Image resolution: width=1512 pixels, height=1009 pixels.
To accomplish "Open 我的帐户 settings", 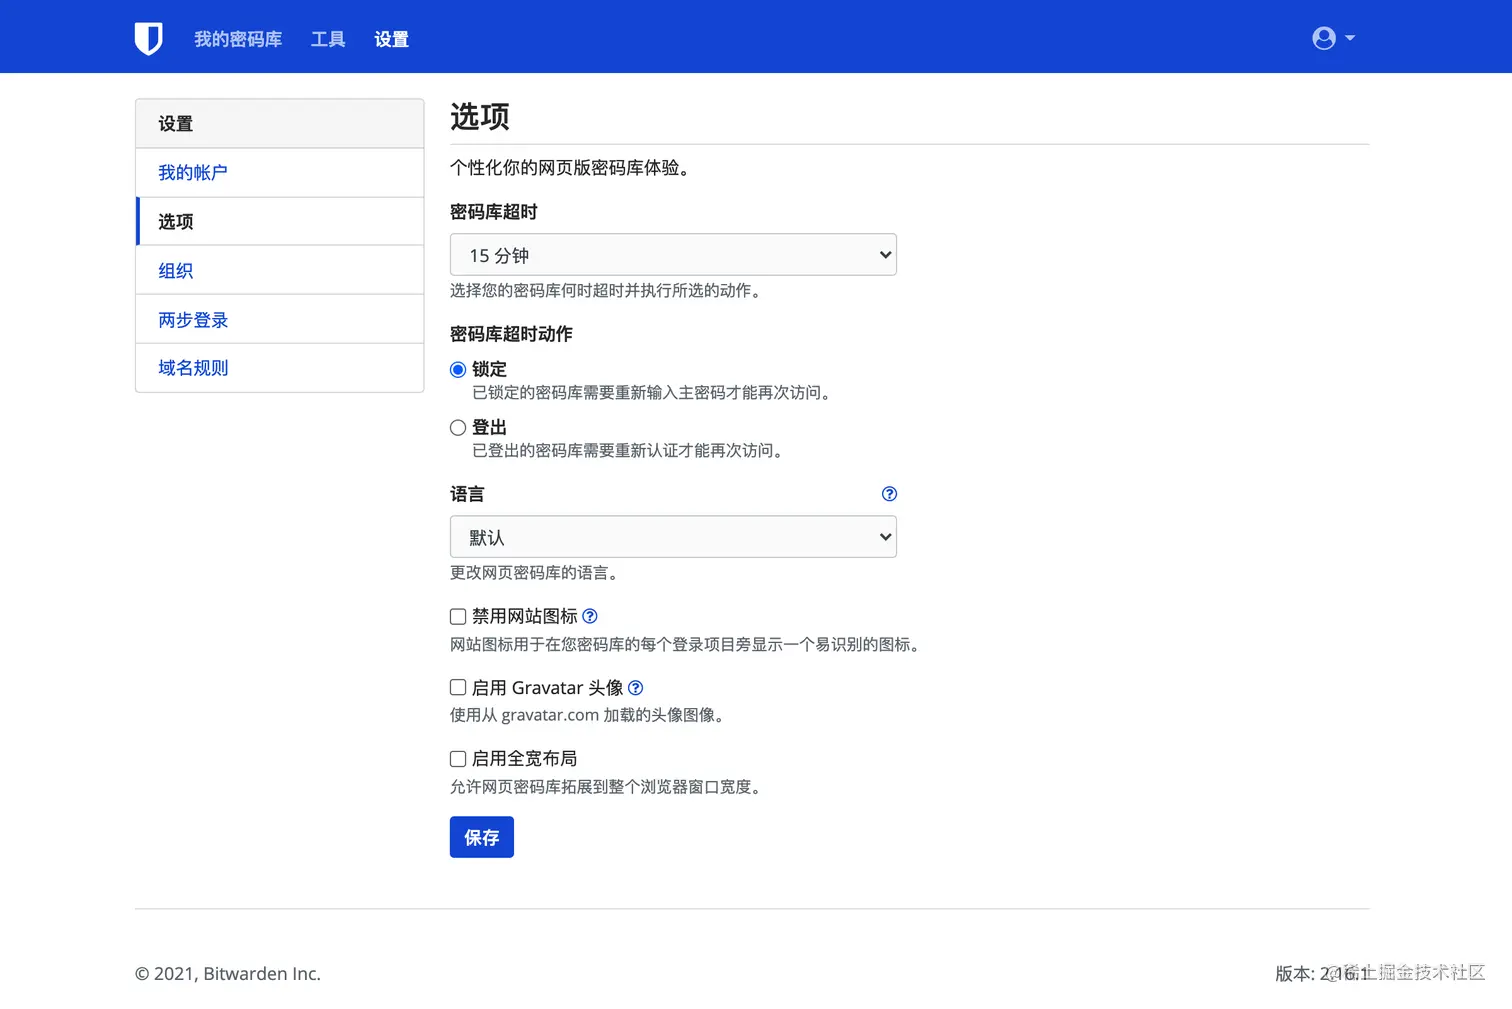I will (x=192, y=172).
